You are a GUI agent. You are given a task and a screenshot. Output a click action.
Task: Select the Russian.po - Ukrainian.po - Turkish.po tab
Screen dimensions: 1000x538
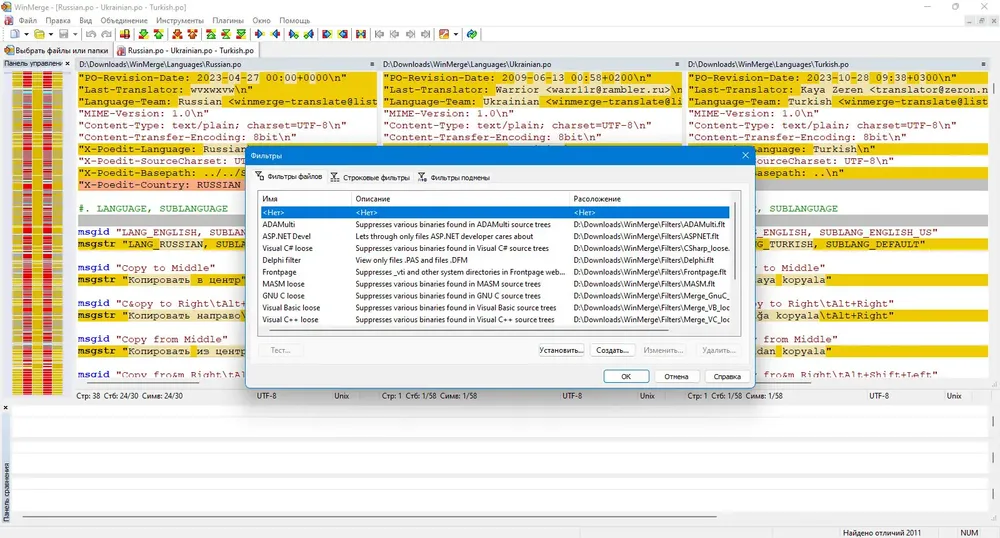pos(186,50)
